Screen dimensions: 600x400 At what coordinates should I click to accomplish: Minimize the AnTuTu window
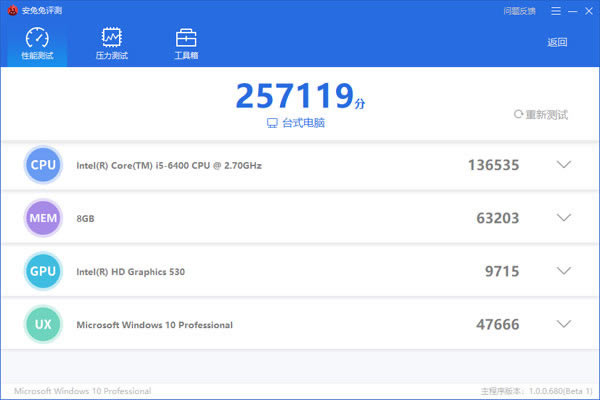[572, 11]
